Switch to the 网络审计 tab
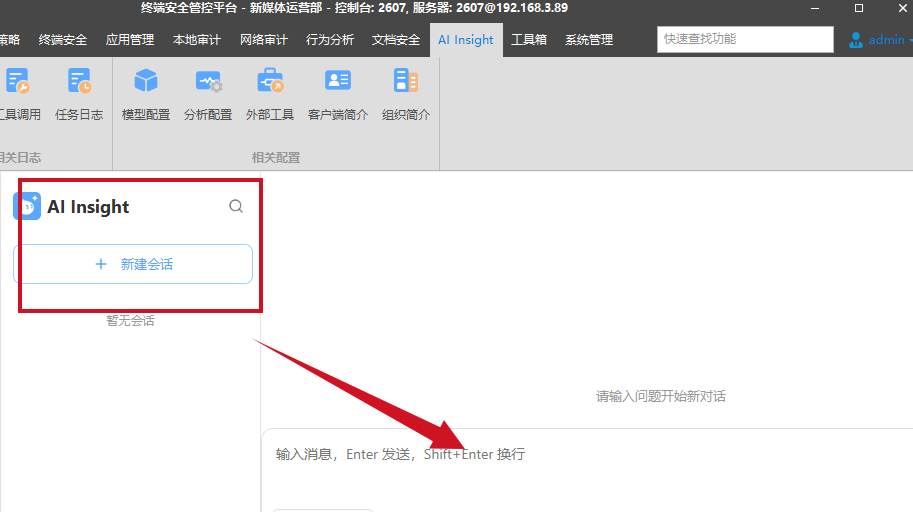 (x=264, y=40)
